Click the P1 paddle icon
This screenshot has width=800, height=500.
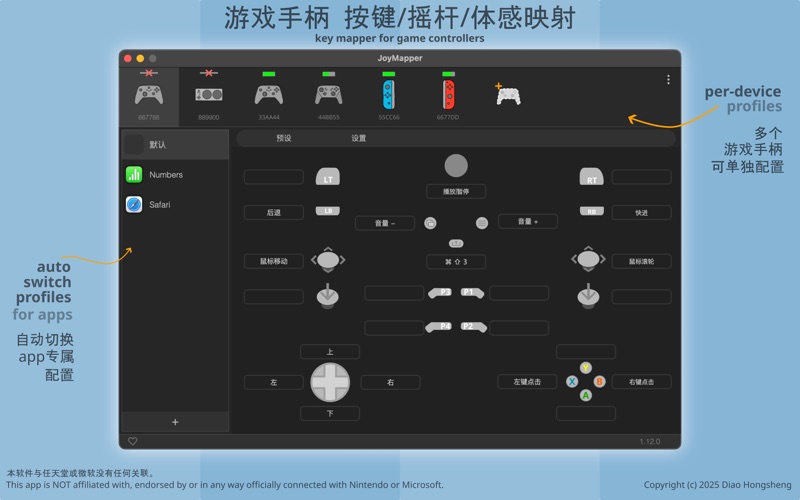click(x=471, y=293)
